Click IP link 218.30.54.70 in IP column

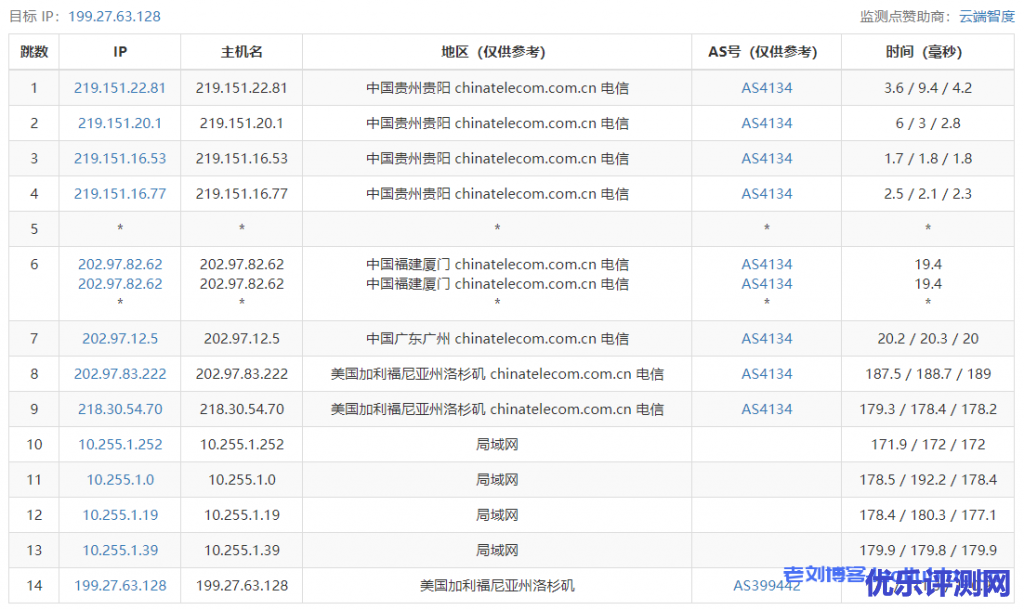(120, 409)
